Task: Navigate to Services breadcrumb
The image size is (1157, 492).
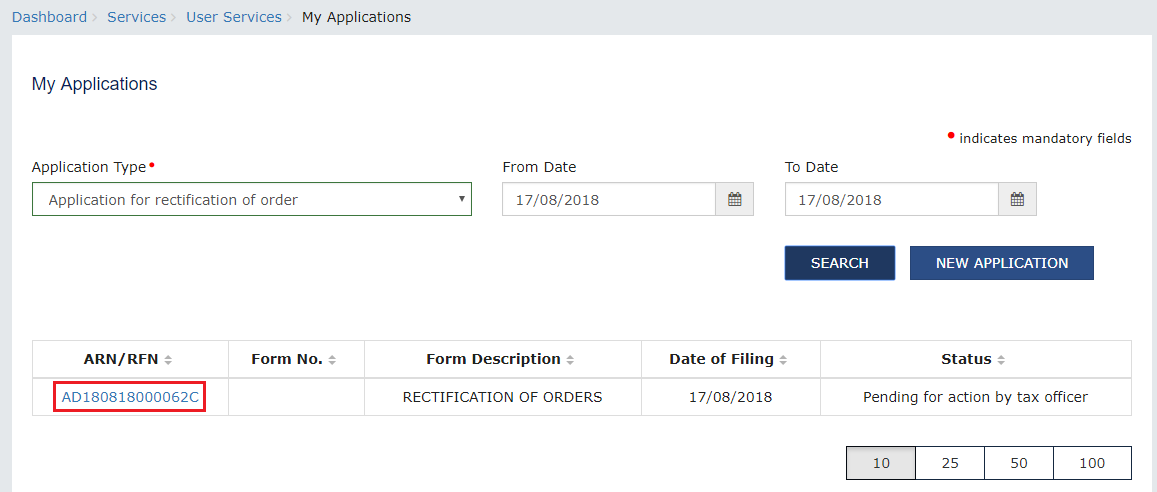Action: tap(136, 17)
